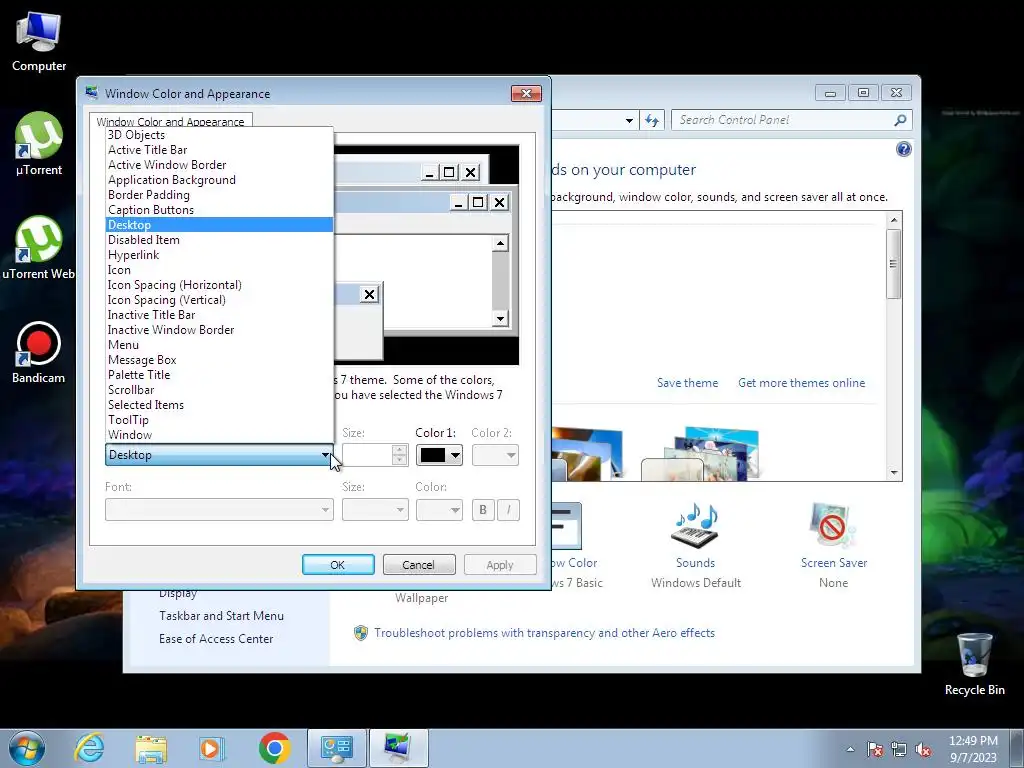This screenshot has width=1024, height=768.
Task: Select the highlighted Desktop list entry
Action: click(219, 225)
